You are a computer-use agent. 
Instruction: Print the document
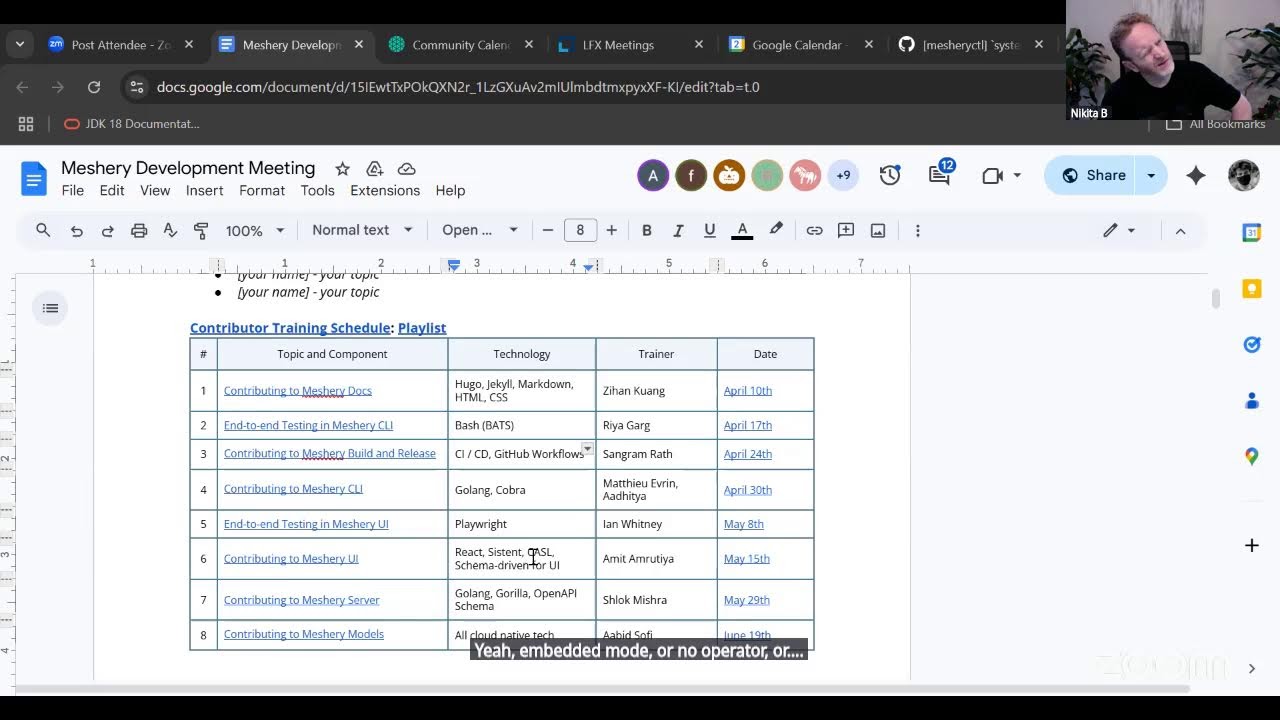pos(139,230)
